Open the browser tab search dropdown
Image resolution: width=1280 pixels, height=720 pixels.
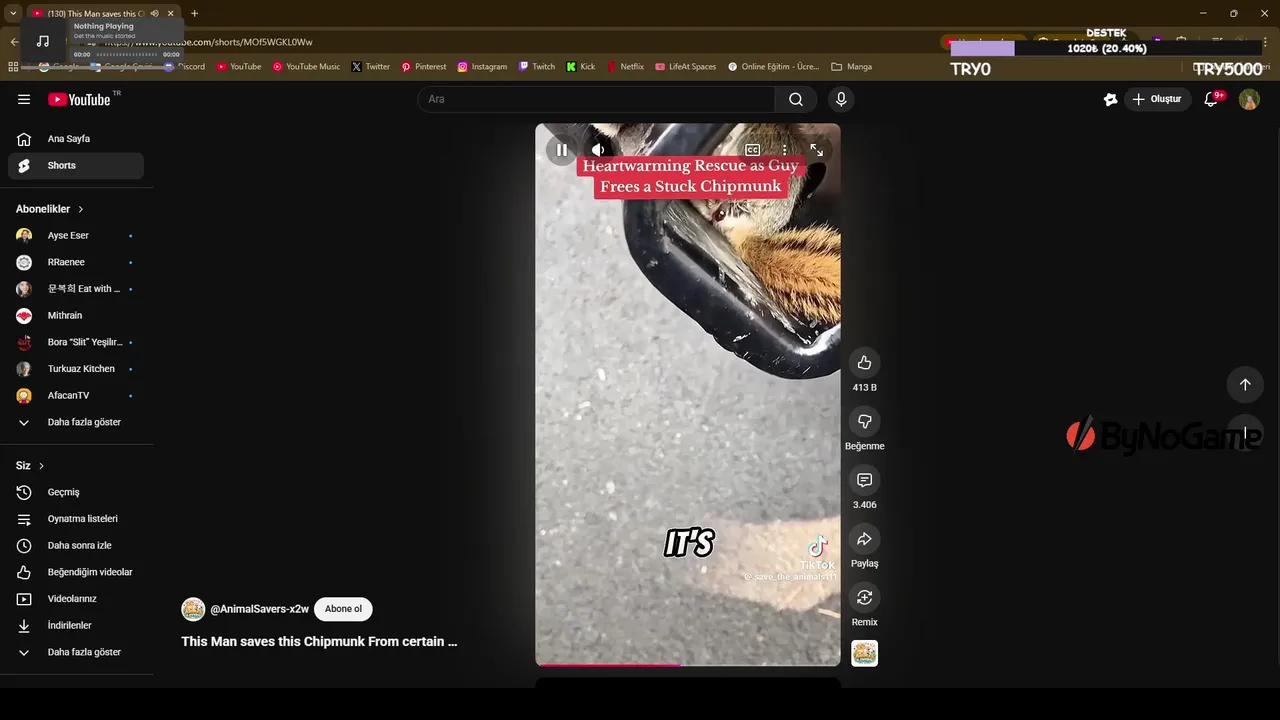point(13,13)
